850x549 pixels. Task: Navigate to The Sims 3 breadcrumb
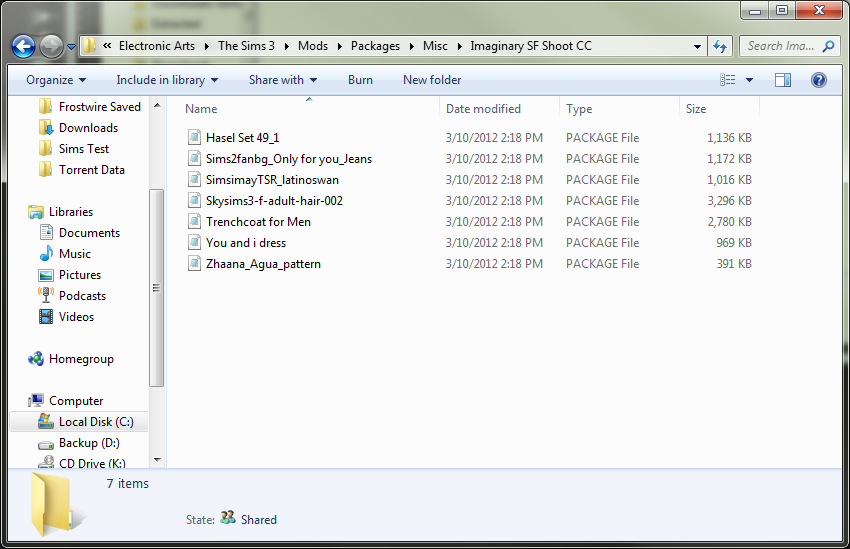246,46
